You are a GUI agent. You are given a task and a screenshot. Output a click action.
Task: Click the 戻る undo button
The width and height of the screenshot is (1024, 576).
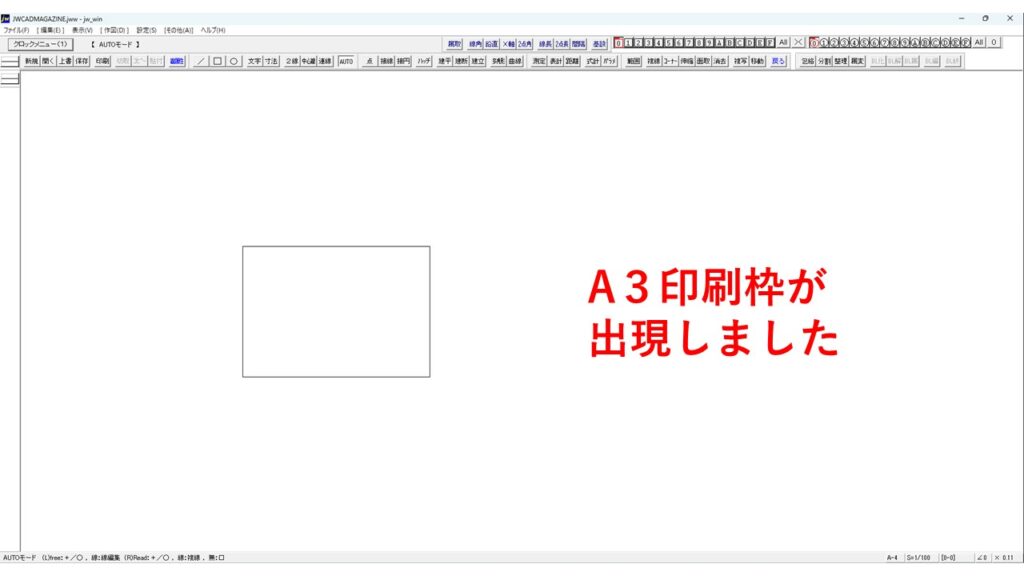coord(778,61)
